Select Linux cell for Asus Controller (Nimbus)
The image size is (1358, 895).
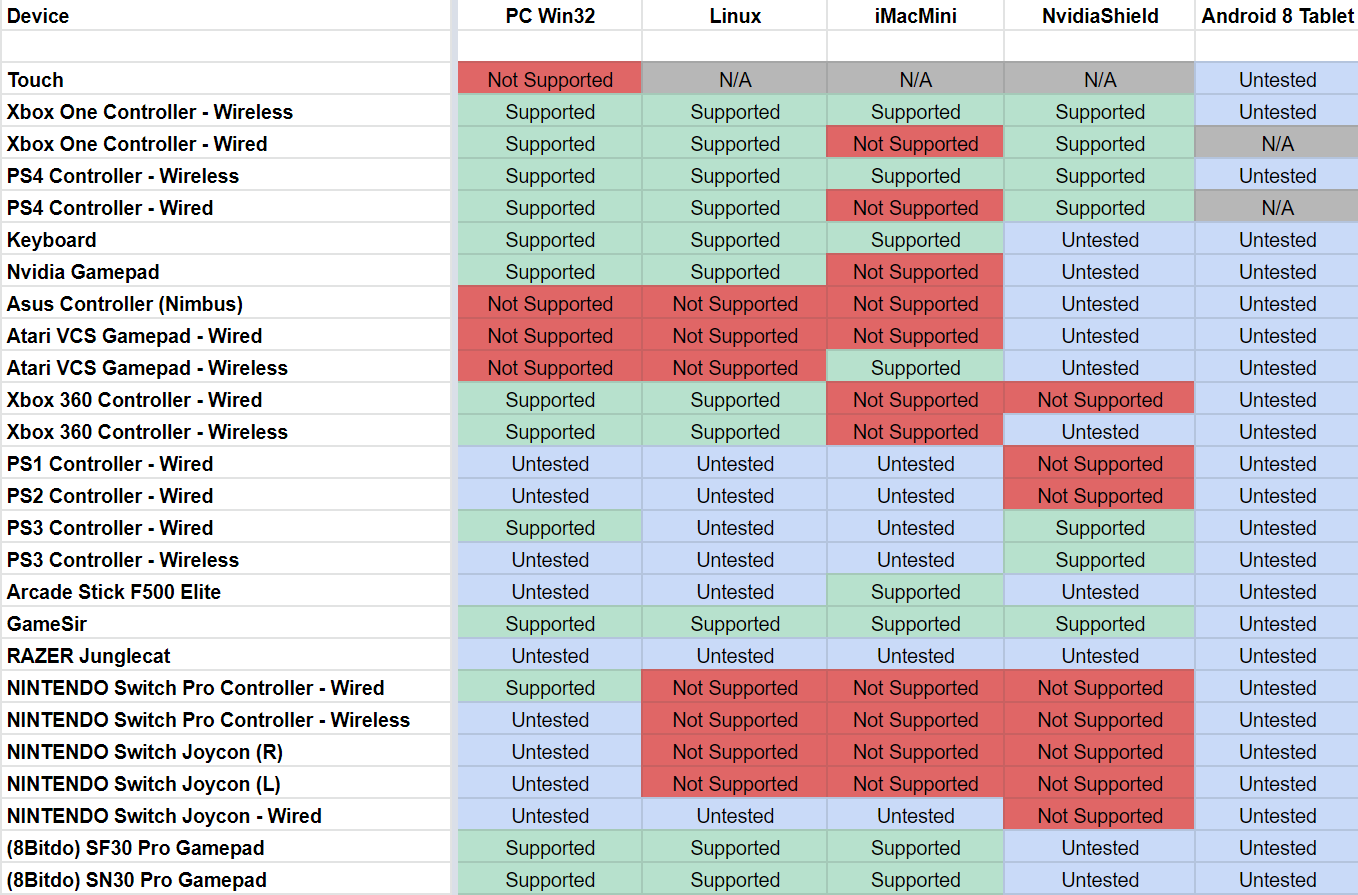735,304
